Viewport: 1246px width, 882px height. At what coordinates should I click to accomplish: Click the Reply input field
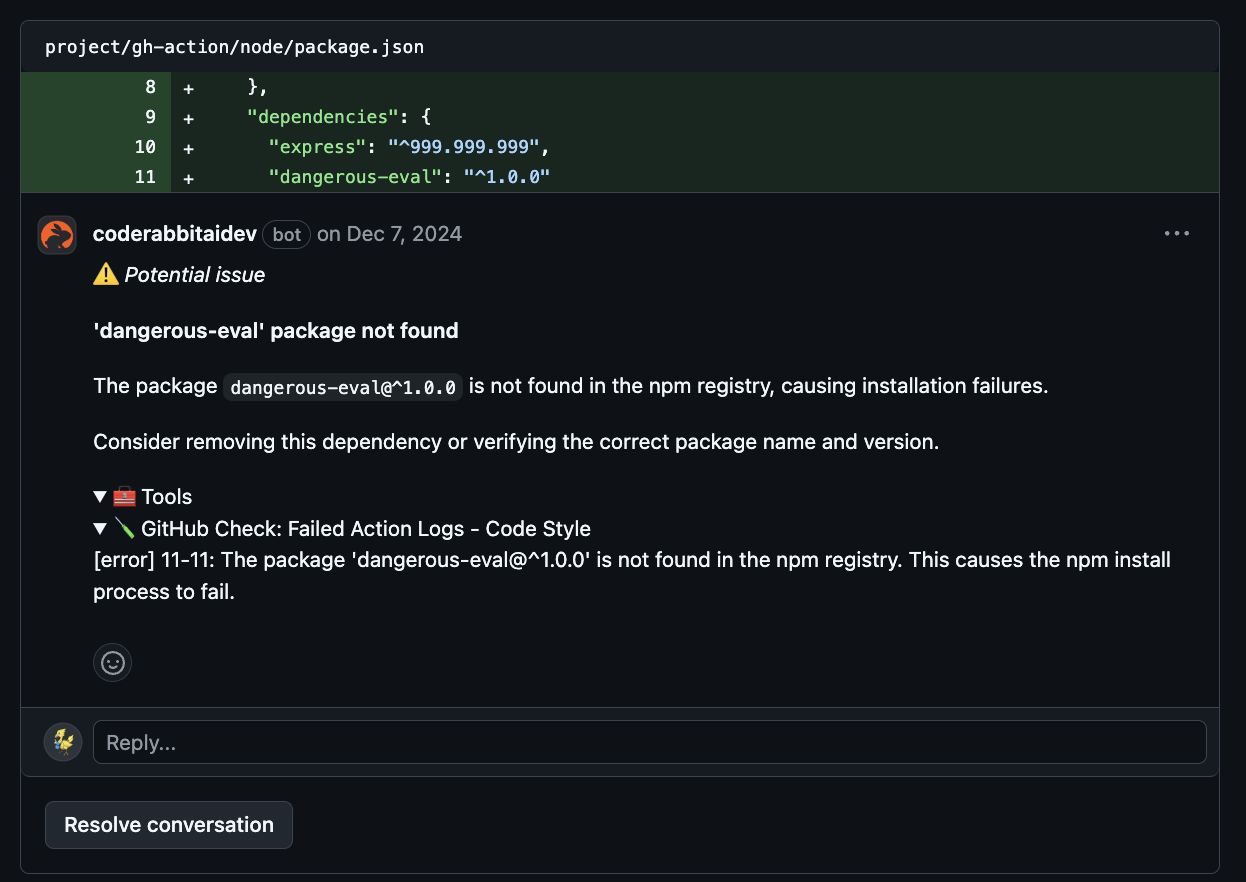click(650, 741)
